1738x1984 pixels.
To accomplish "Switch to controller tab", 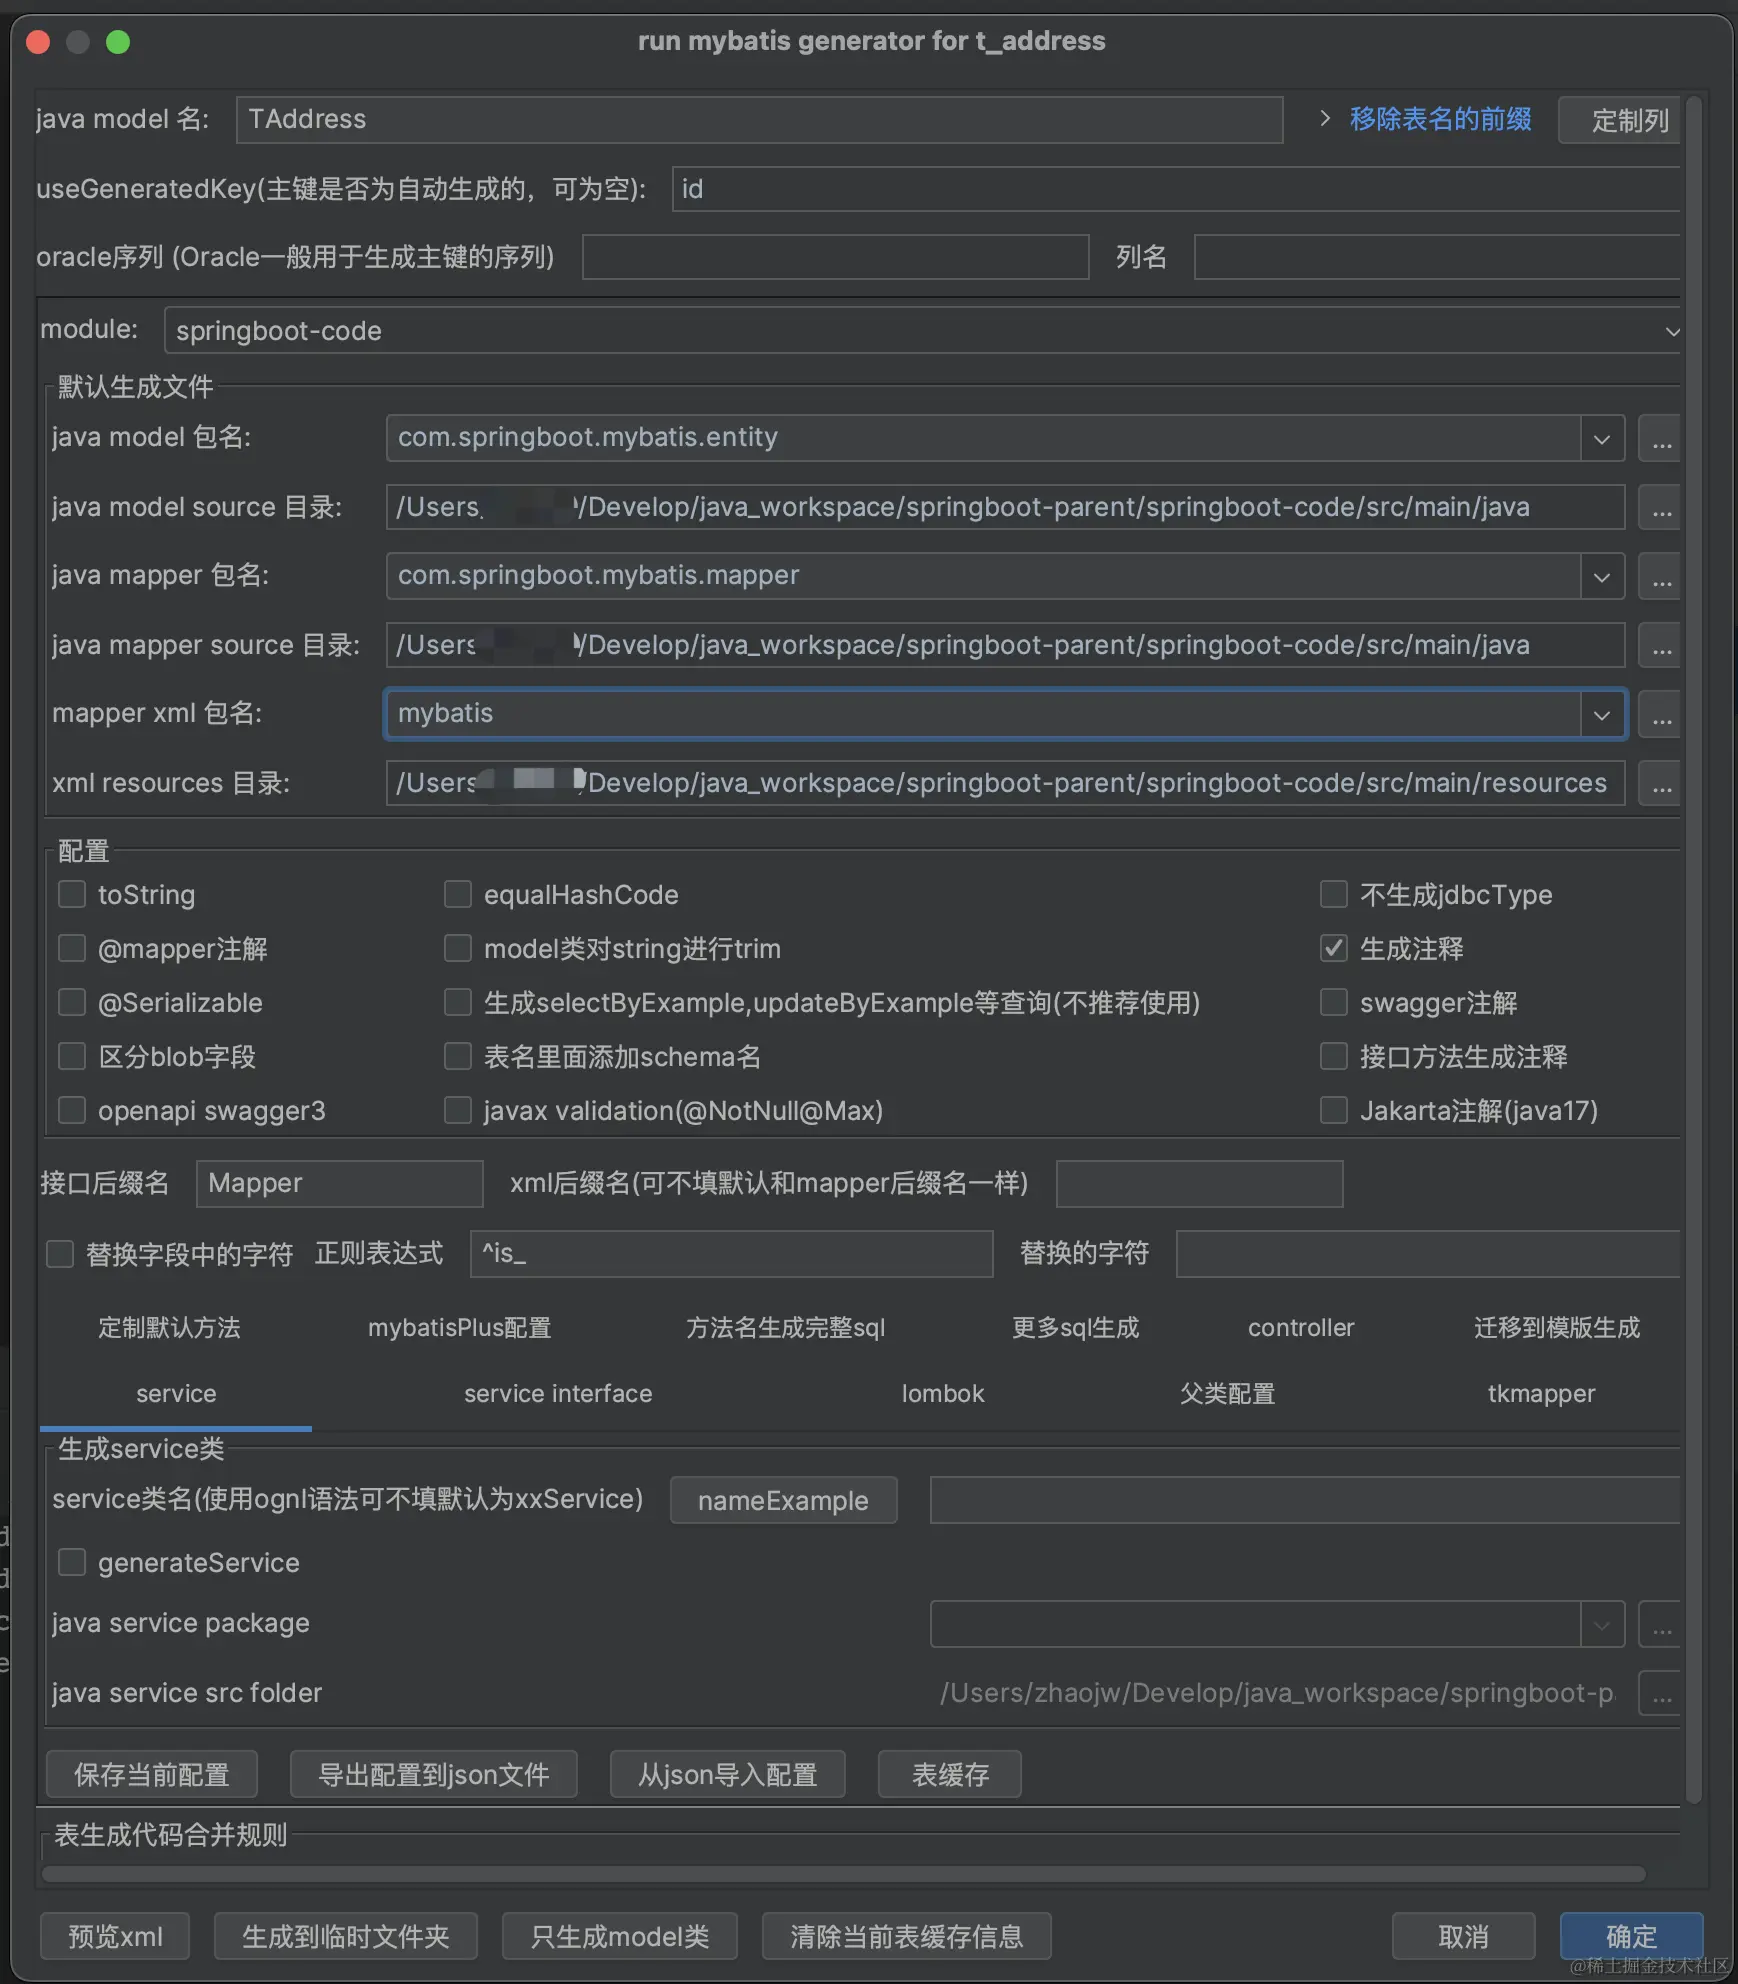I will tap(1301, 1328).
